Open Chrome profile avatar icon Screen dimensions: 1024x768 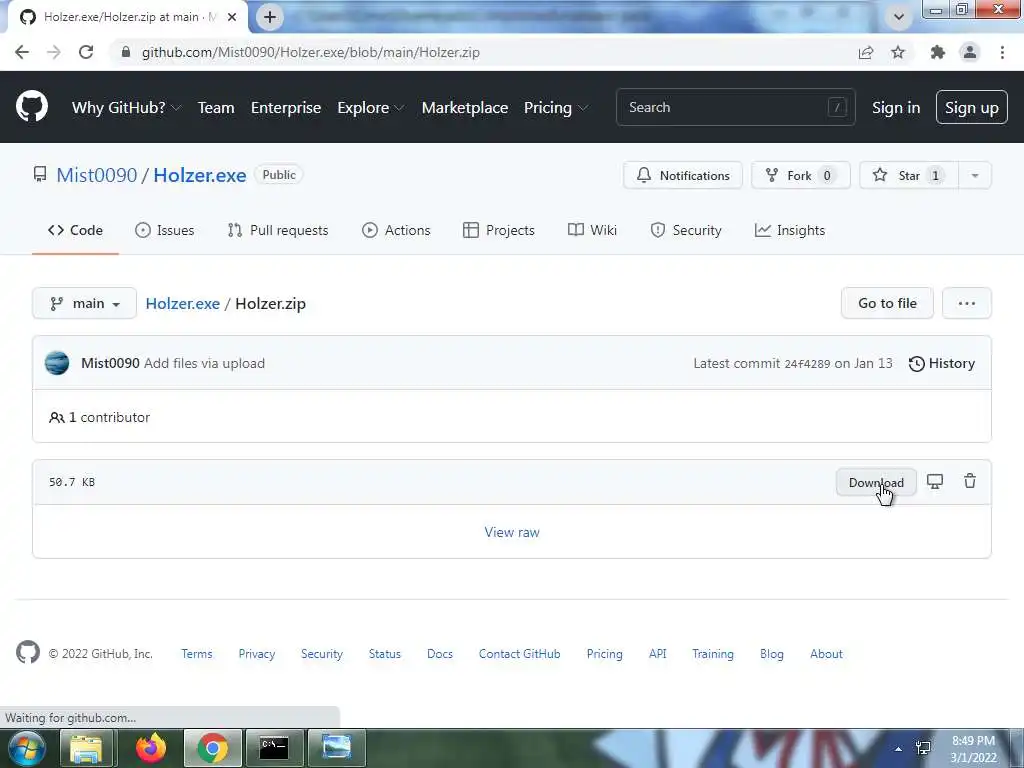click(970, 52)
